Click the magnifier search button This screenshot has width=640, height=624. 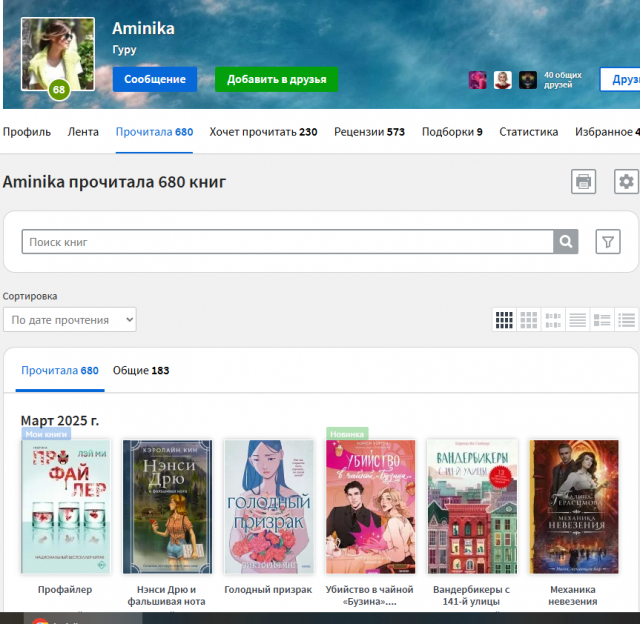(x=567, y=241)
